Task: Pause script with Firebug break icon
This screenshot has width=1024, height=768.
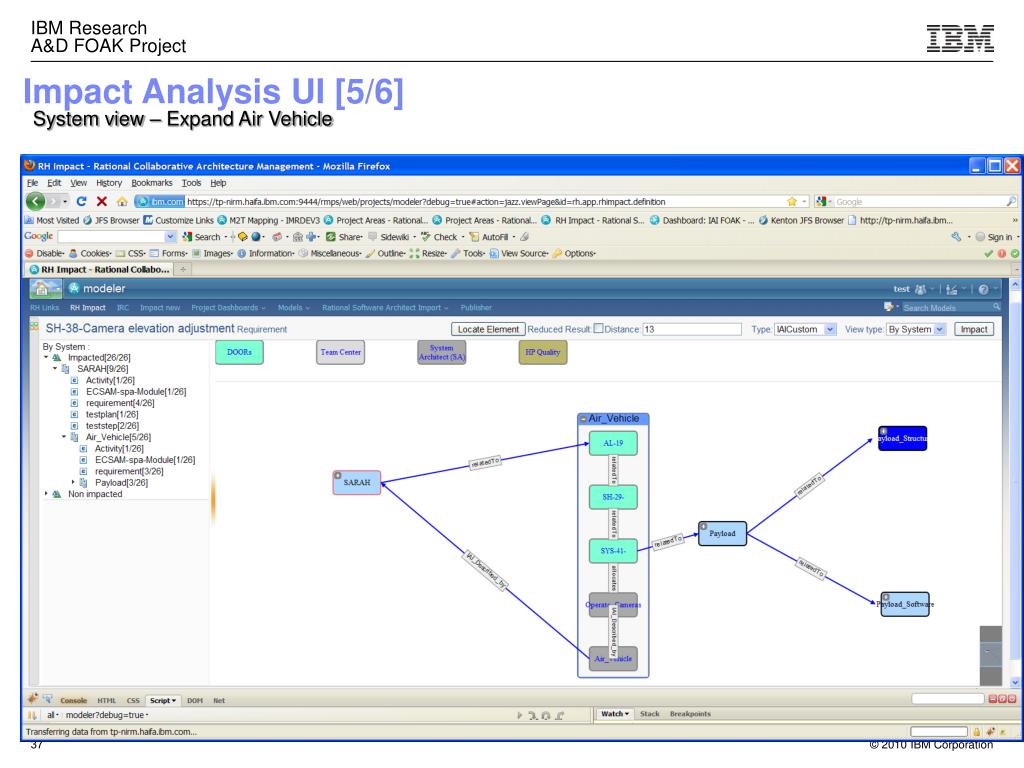Action: point(32,715)
